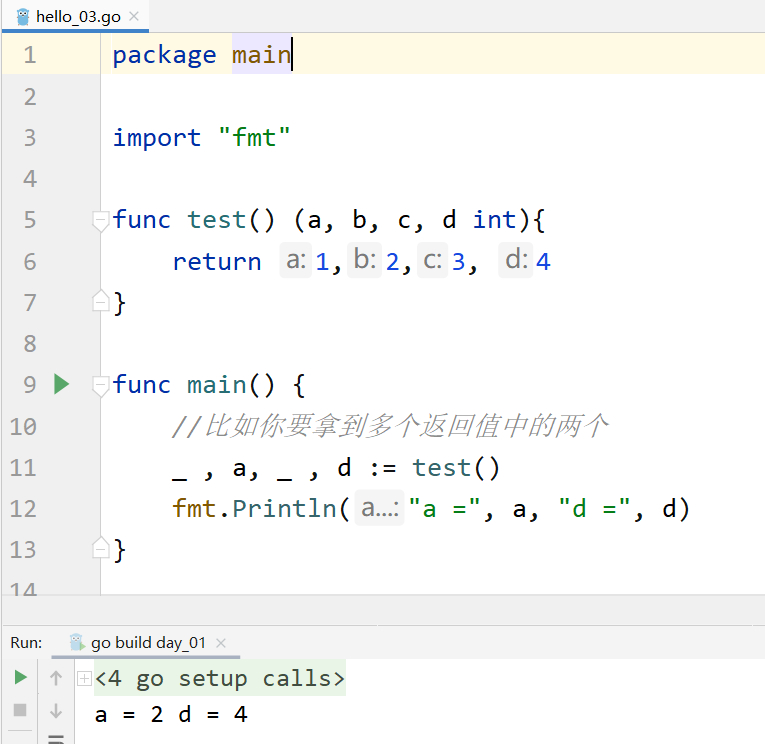765x744 pixels.
Task: Collapse the main function fold marker
Action: [x=99, y=385]
